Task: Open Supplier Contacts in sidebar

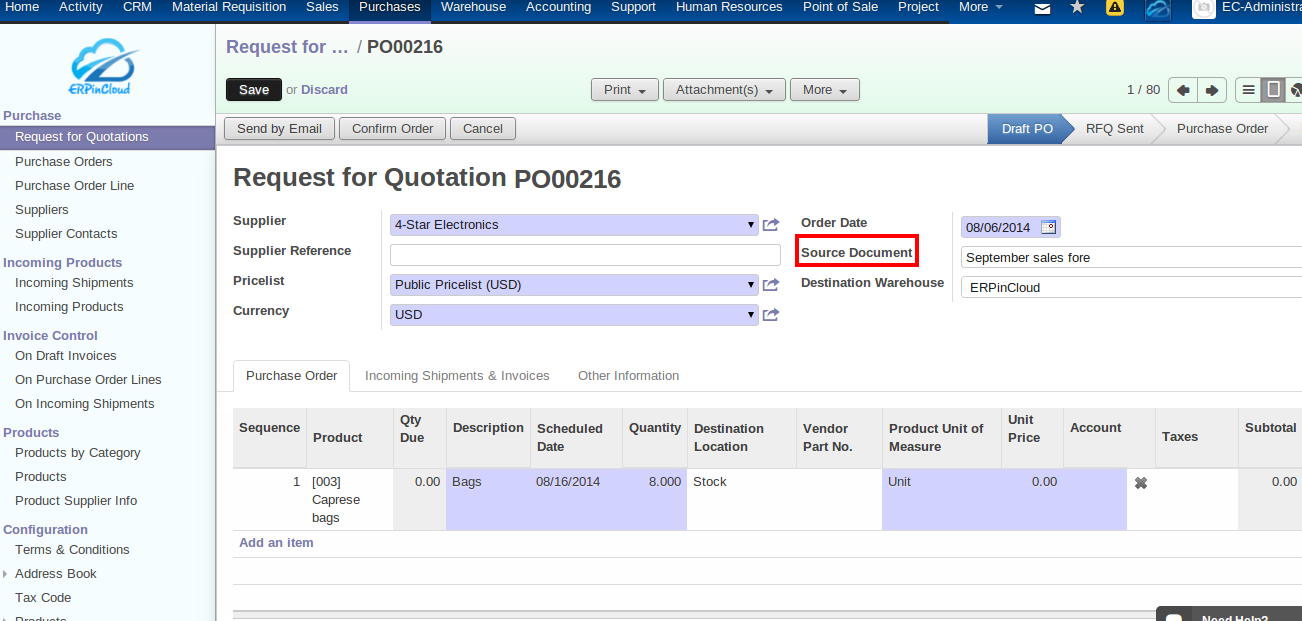Action: point(66,234)
